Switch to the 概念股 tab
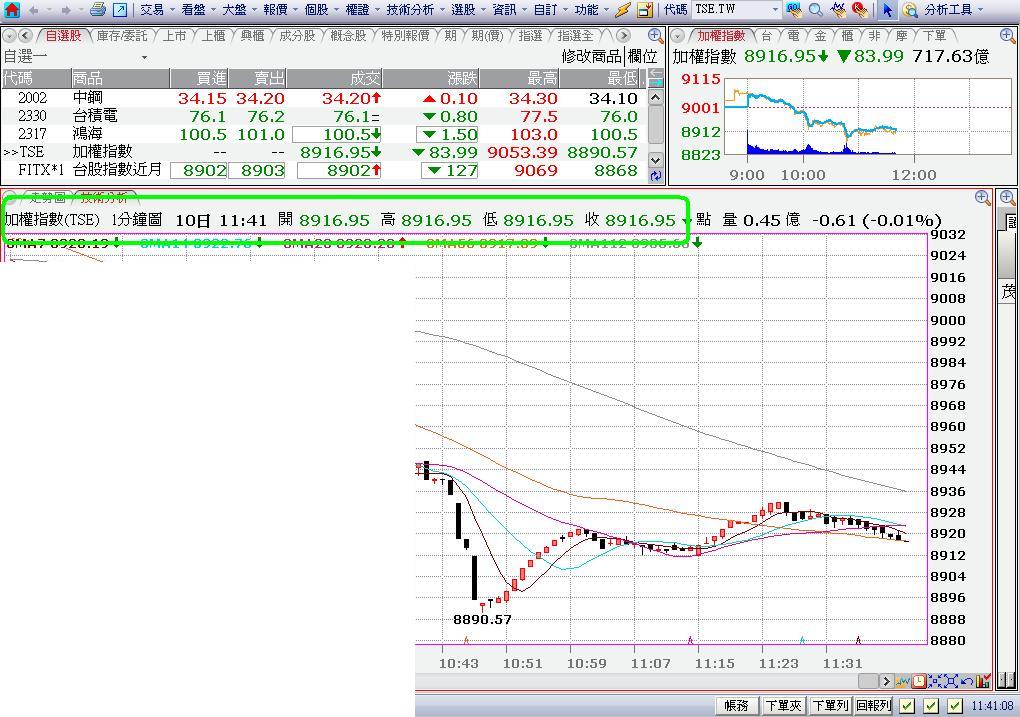Image resolution: width=1020 pixels, height=717 pixels. (x=348, y=36)
